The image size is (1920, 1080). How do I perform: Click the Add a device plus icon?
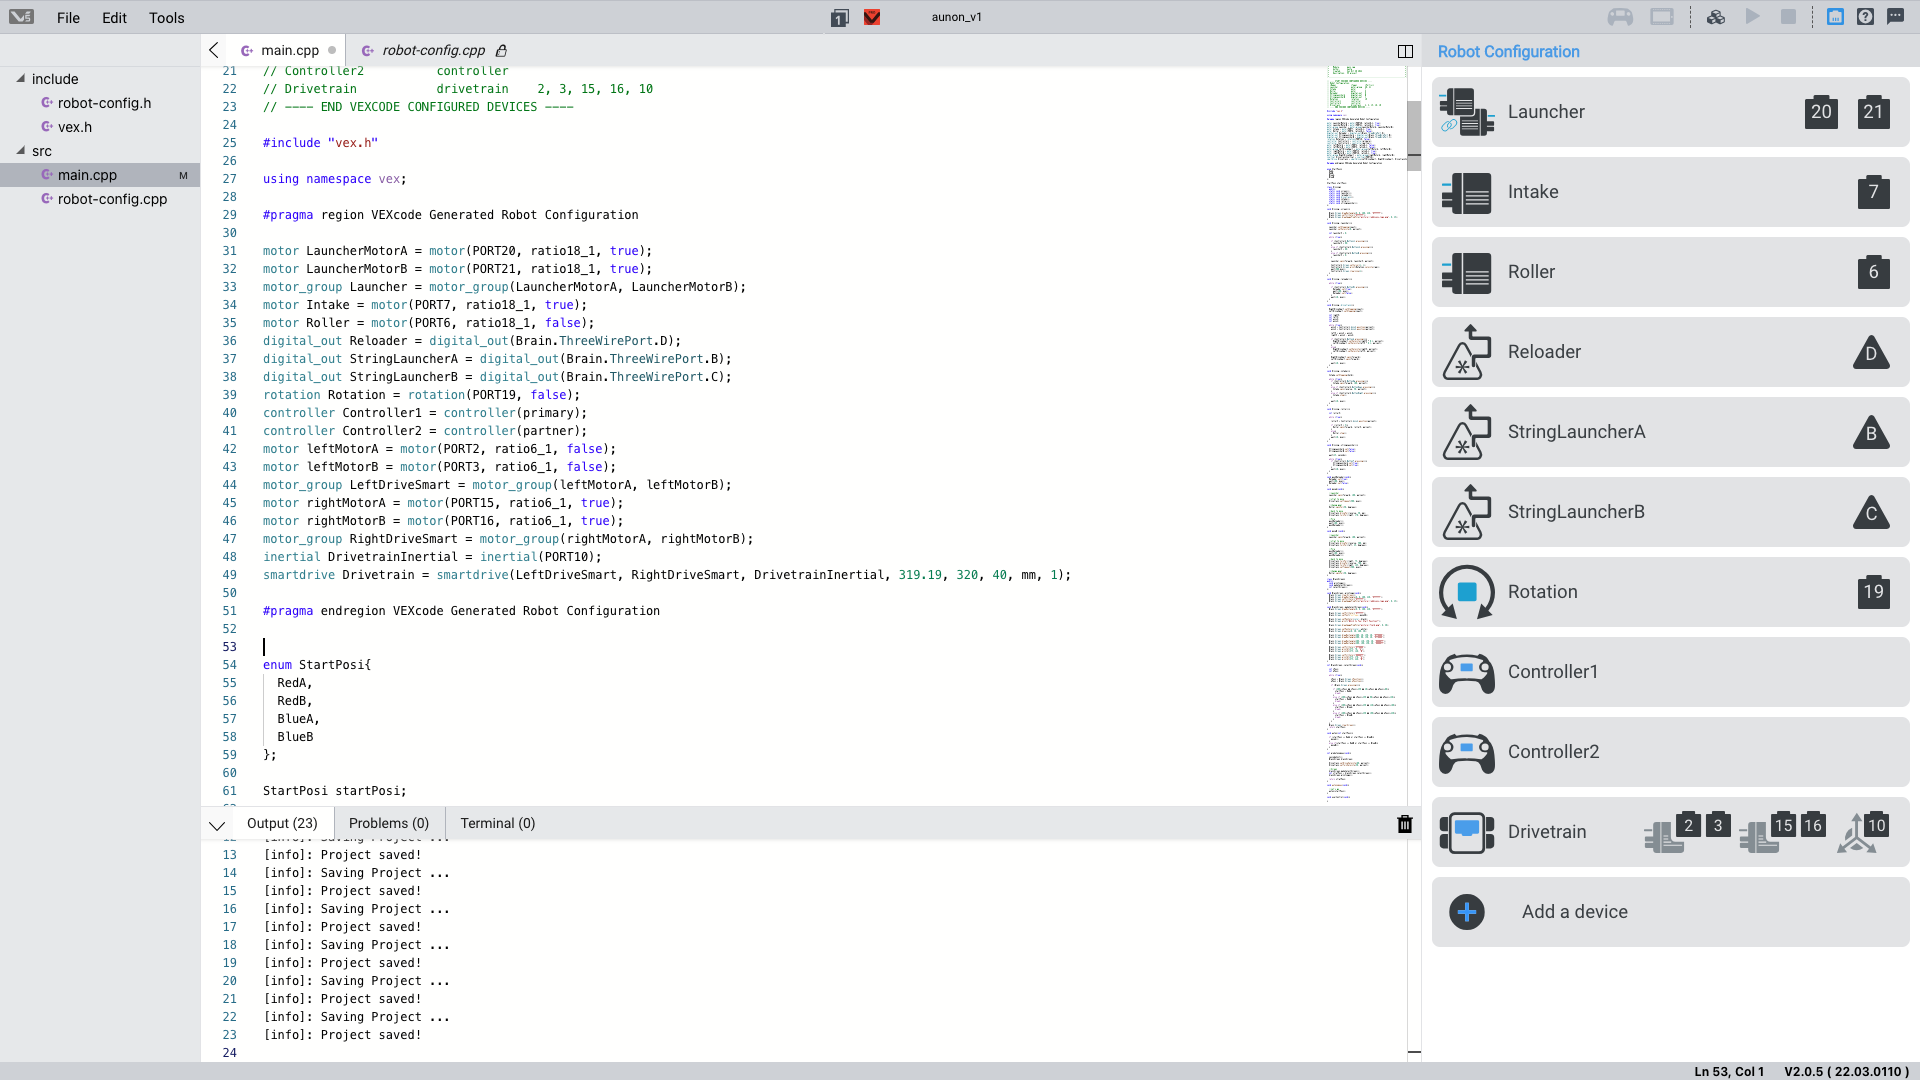tap(1466, 912)
